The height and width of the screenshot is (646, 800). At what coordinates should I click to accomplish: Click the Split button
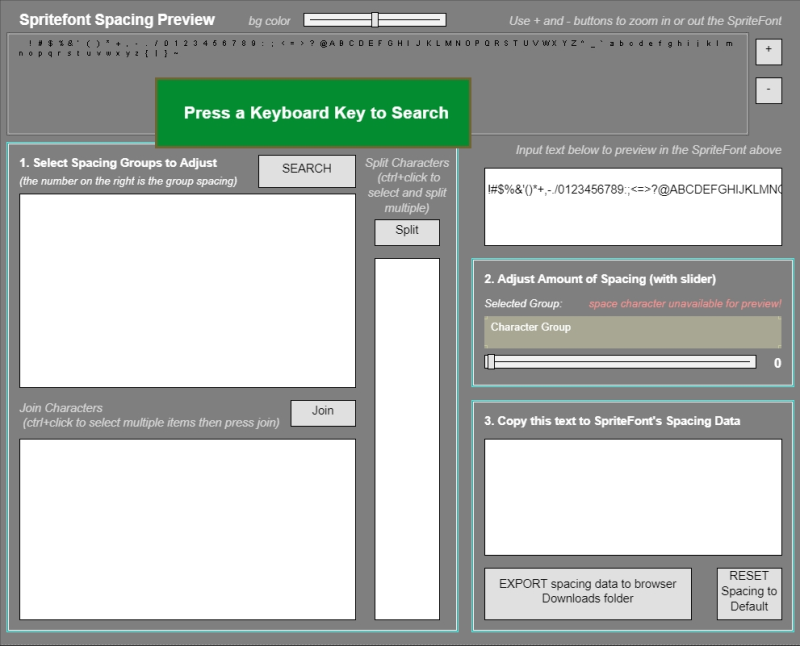click(x=407, y=232)
